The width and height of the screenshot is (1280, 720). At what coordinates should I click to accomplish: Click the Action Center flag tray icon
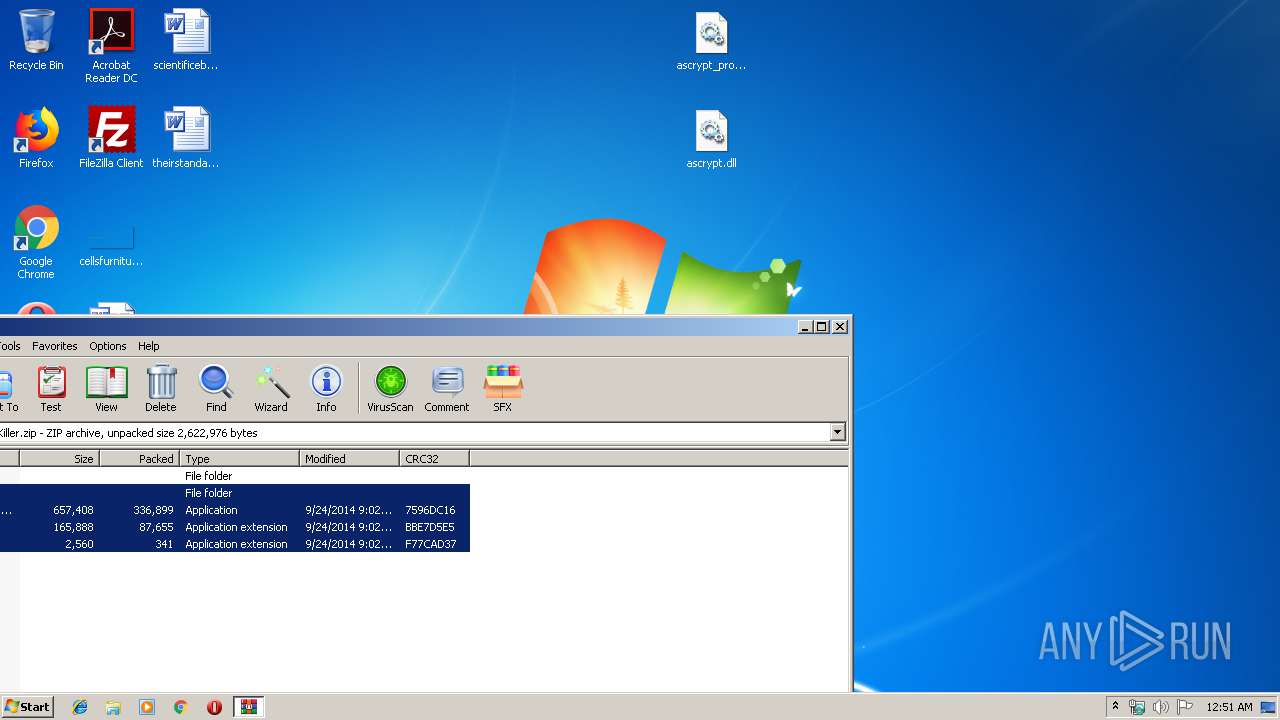[1184, 707]
